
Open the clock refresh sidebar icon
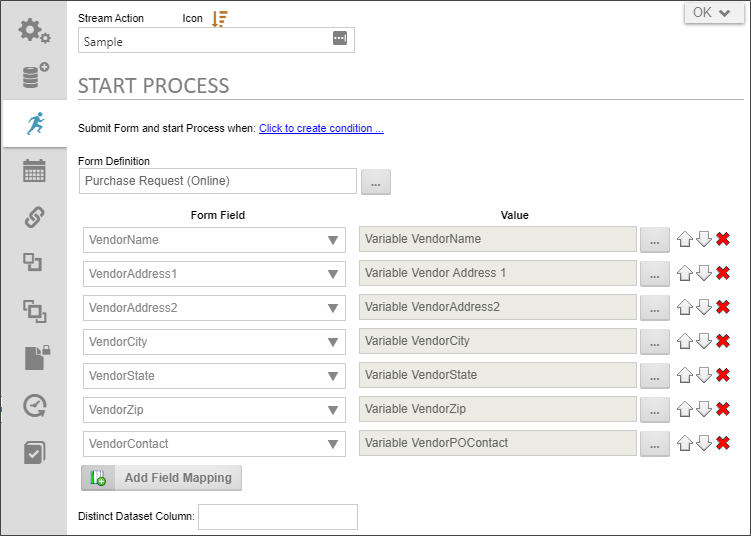click(x=35, y=406)
